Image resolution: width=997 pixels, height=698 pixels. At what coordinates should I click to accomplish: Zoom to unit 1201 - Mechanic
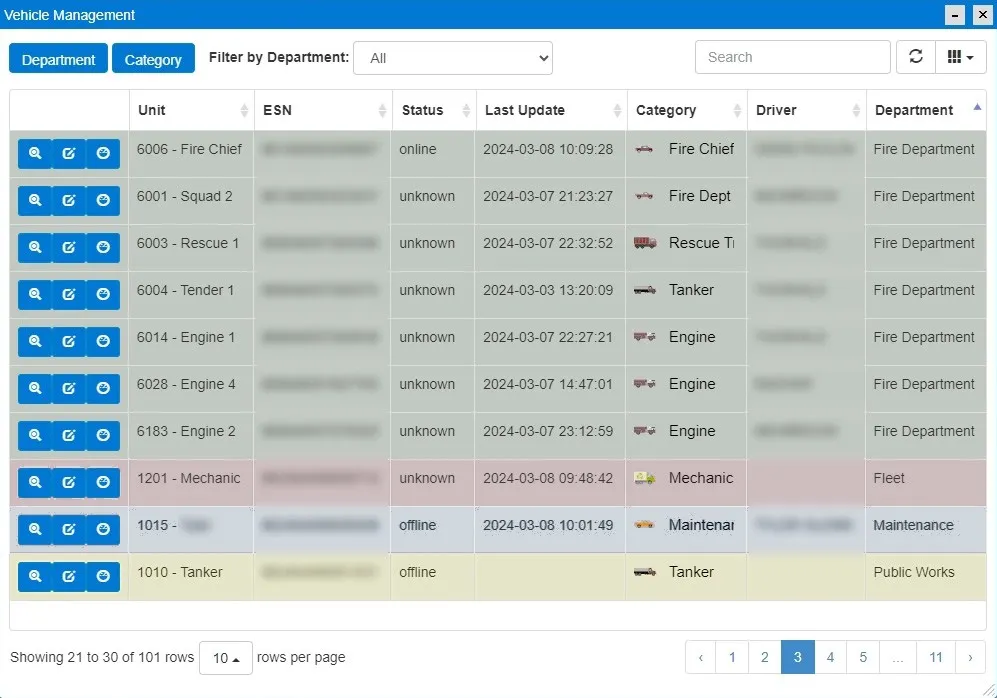point(35,483)
